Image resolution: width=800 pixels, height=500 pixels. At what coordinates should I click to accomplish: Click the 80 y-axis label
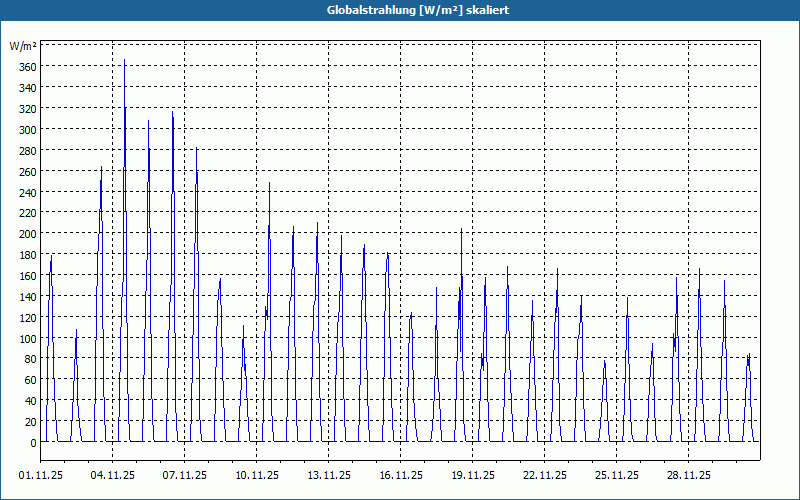click(31, 359)
